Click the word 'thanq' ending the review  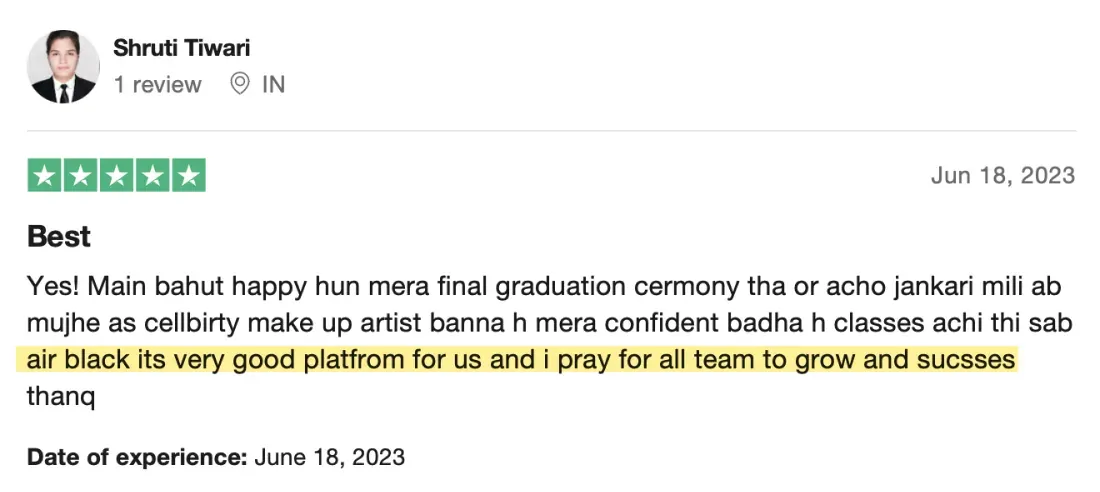60,397
